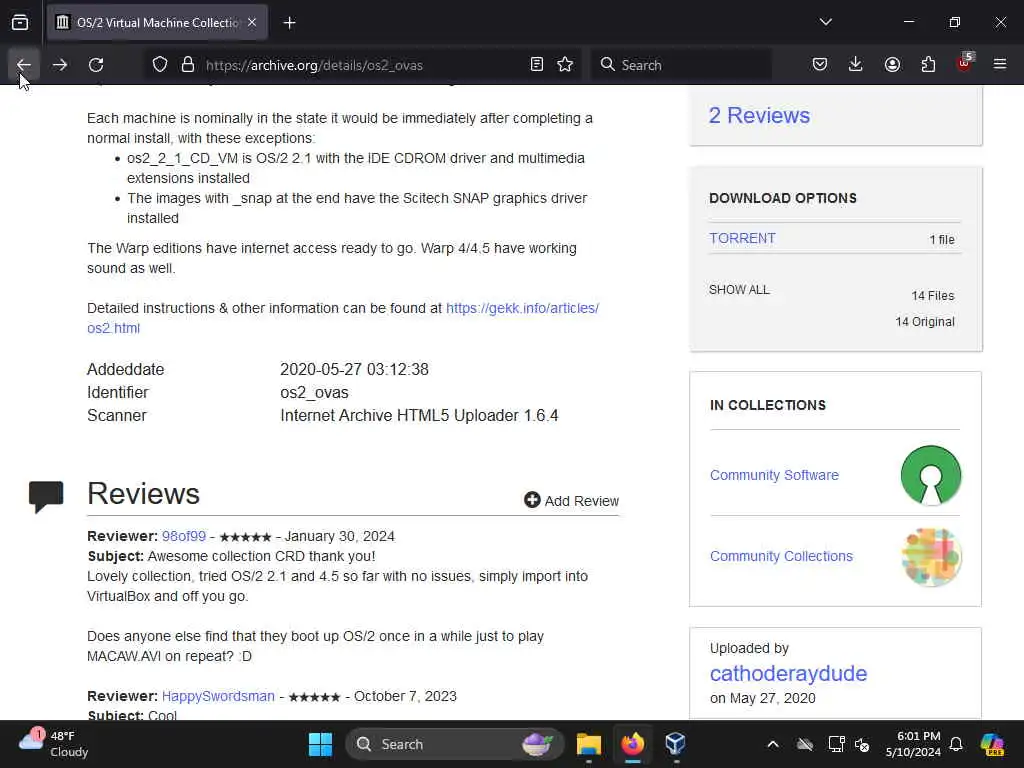The image size is (1024, 768).
Task: Open the 14 Files link
Action: tap(933, 296)
